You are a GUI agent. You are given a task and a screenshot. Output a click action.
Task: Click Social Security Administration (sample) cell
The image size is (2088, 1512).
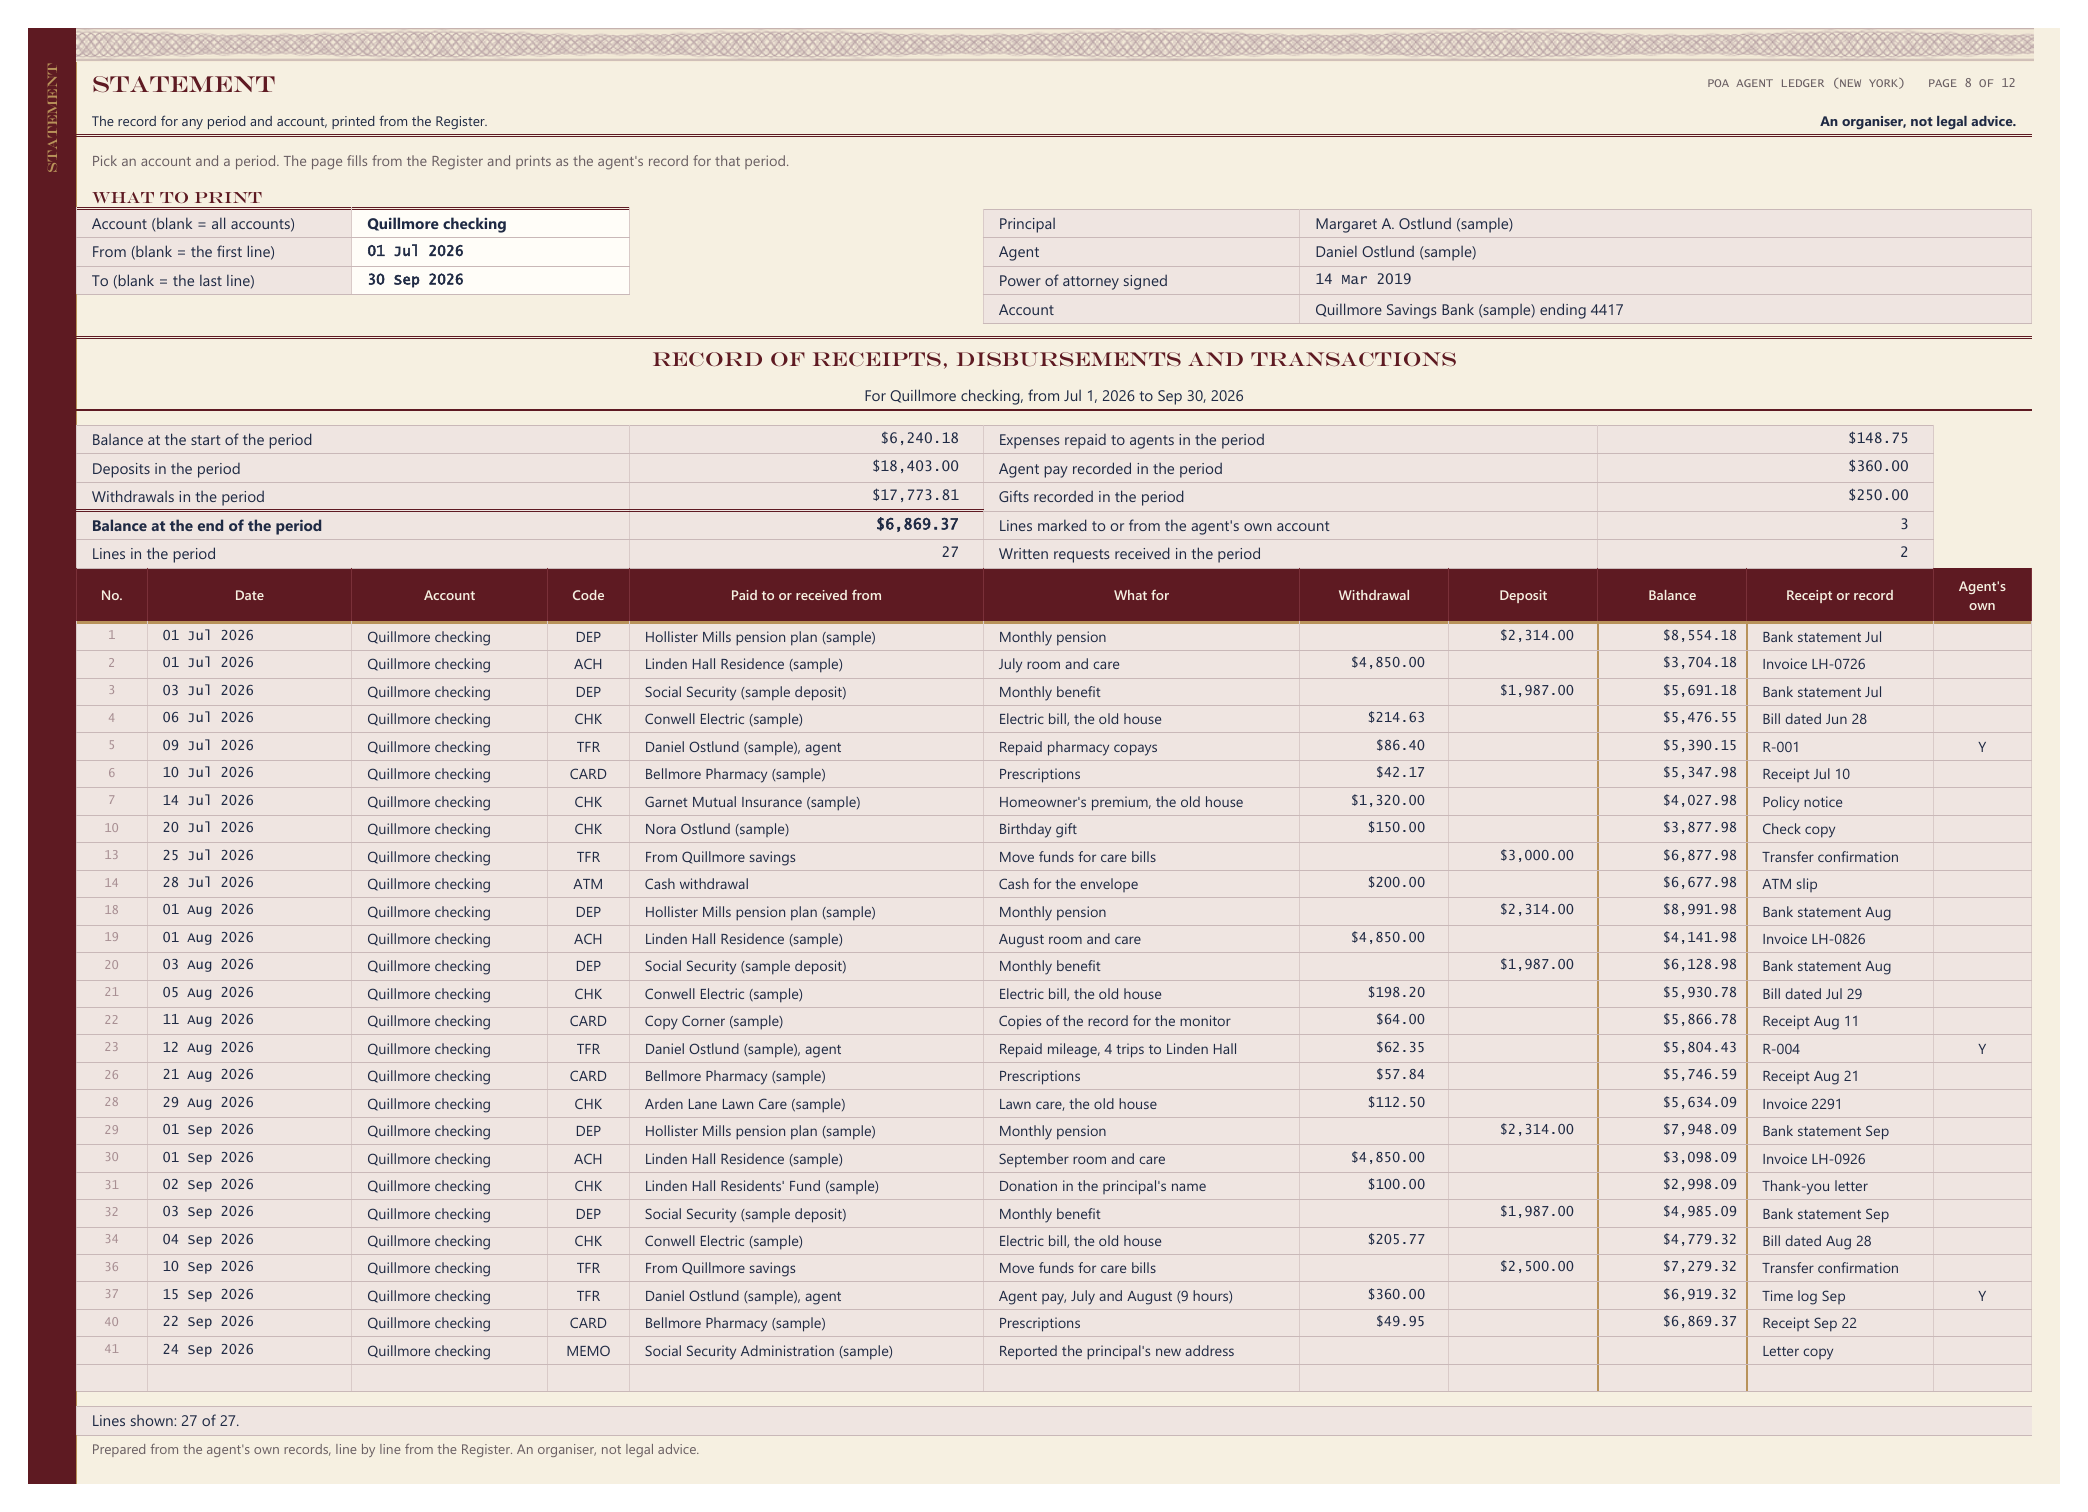click(806, 1351)
